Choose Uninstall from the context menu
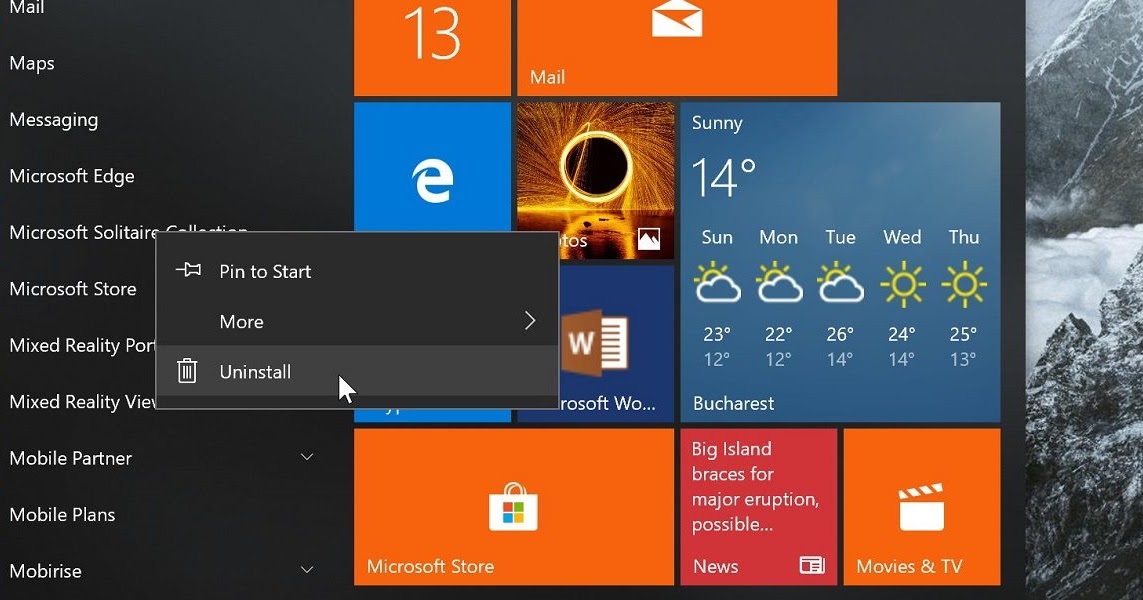Viewport: 1143px width, 600px height. pyautogui.click(x=255, y=371)
